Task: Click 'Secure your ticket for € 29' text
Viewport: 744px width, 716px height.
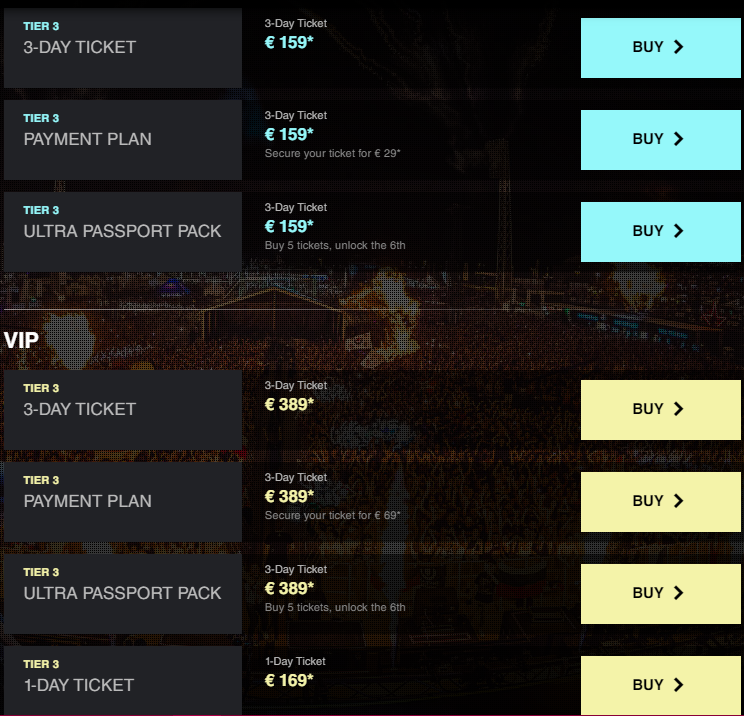Action: pos(332,154)
